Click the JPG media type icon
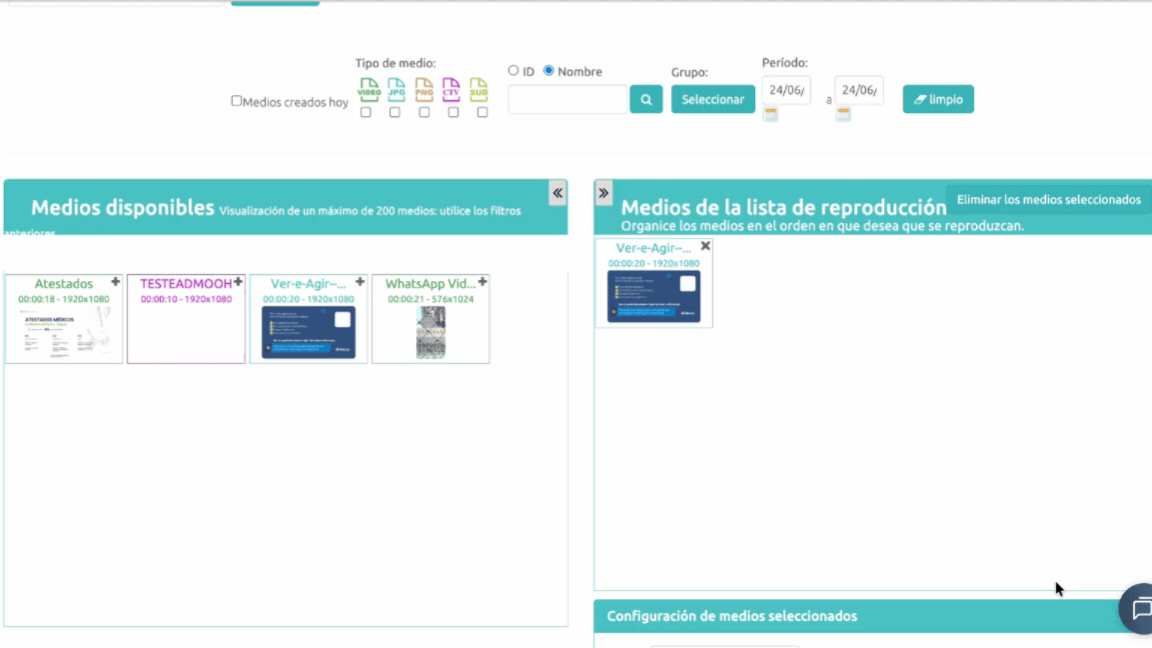 coord(396,89)
